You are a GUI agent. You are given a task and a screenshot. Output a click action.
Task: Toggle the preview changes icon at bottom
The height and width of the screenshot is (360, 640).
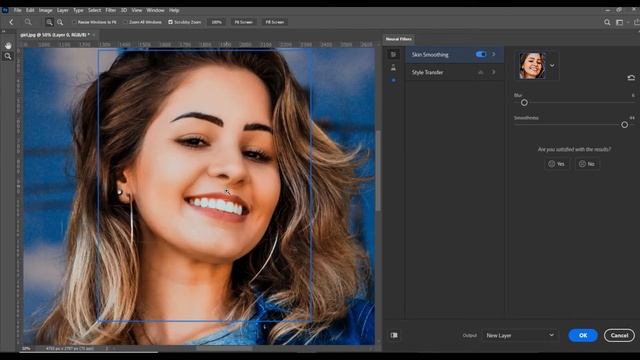click(x=394, y=335)
